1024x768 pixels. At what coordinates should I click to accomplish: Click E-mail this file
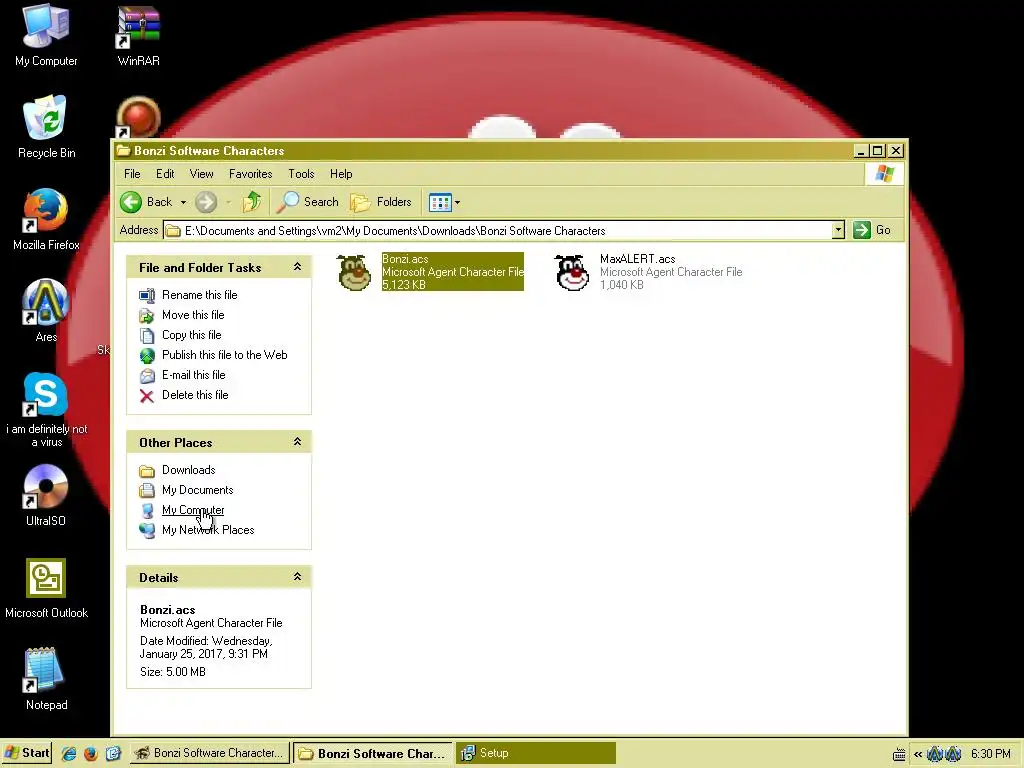tap(193, 375)
